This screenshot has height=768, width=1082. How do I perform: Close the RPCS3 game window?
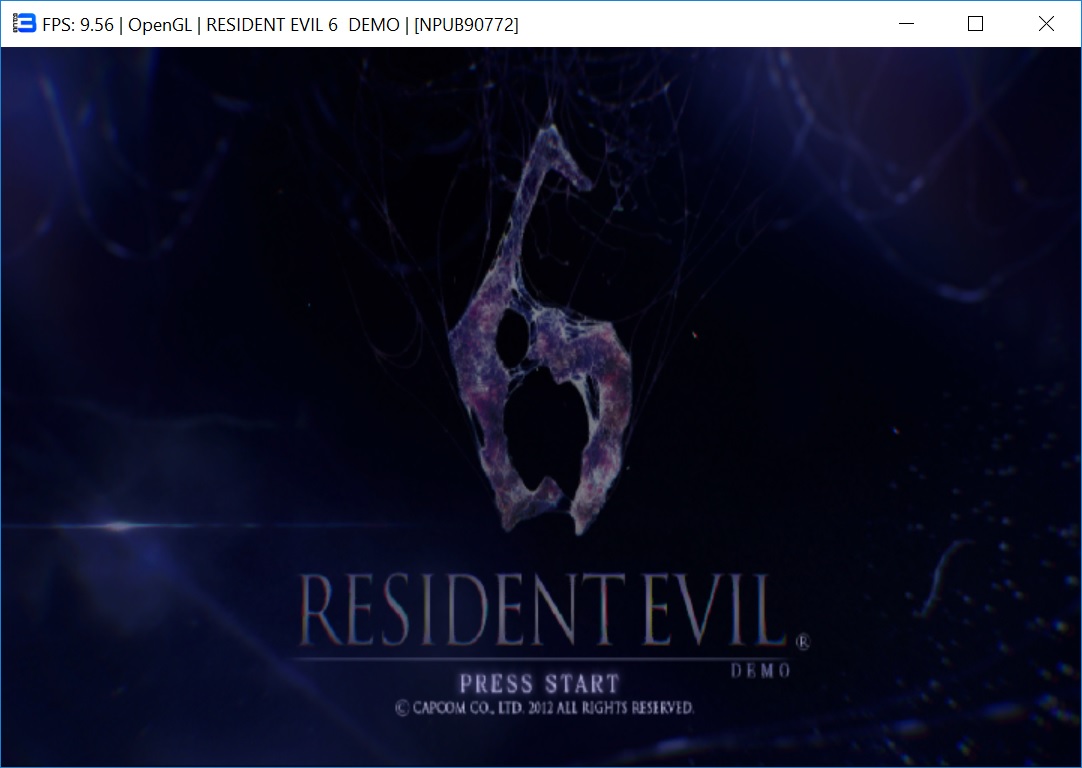[x=1045, y=23]
